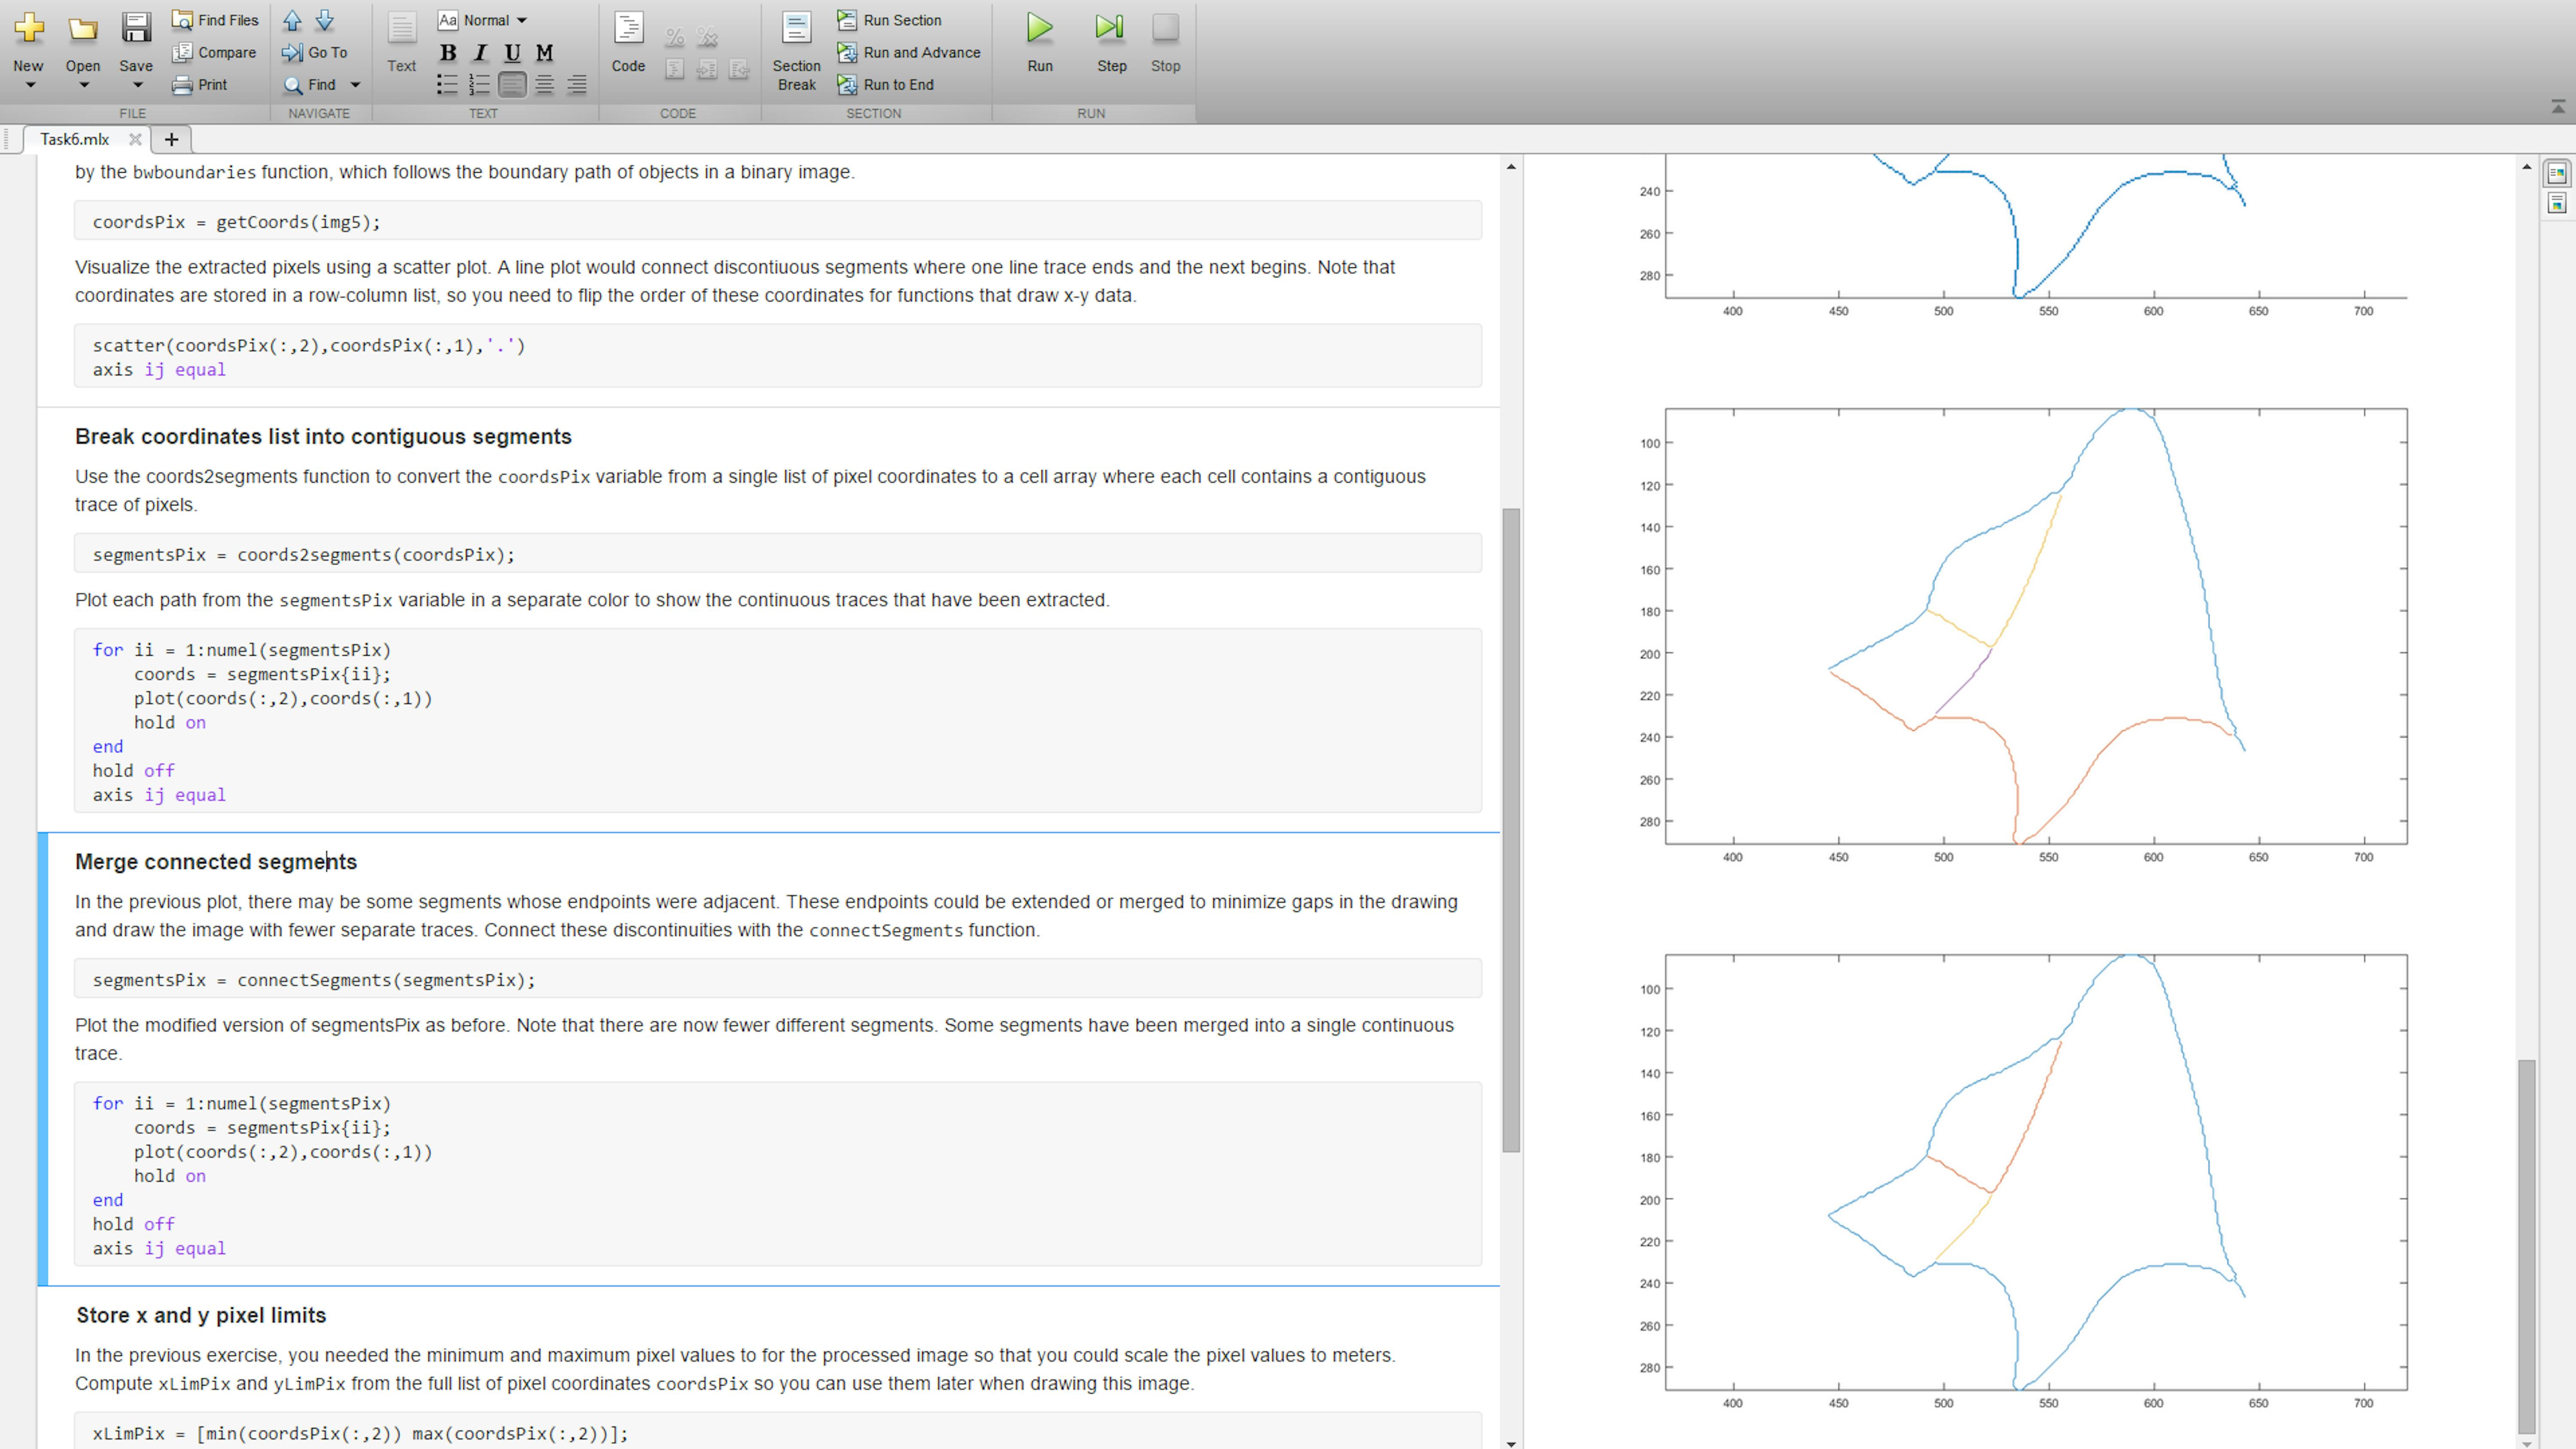2576x1449 pixels.
Task: Click the scatter(coordsPix...) code line
Action: [x=309, y=345]
